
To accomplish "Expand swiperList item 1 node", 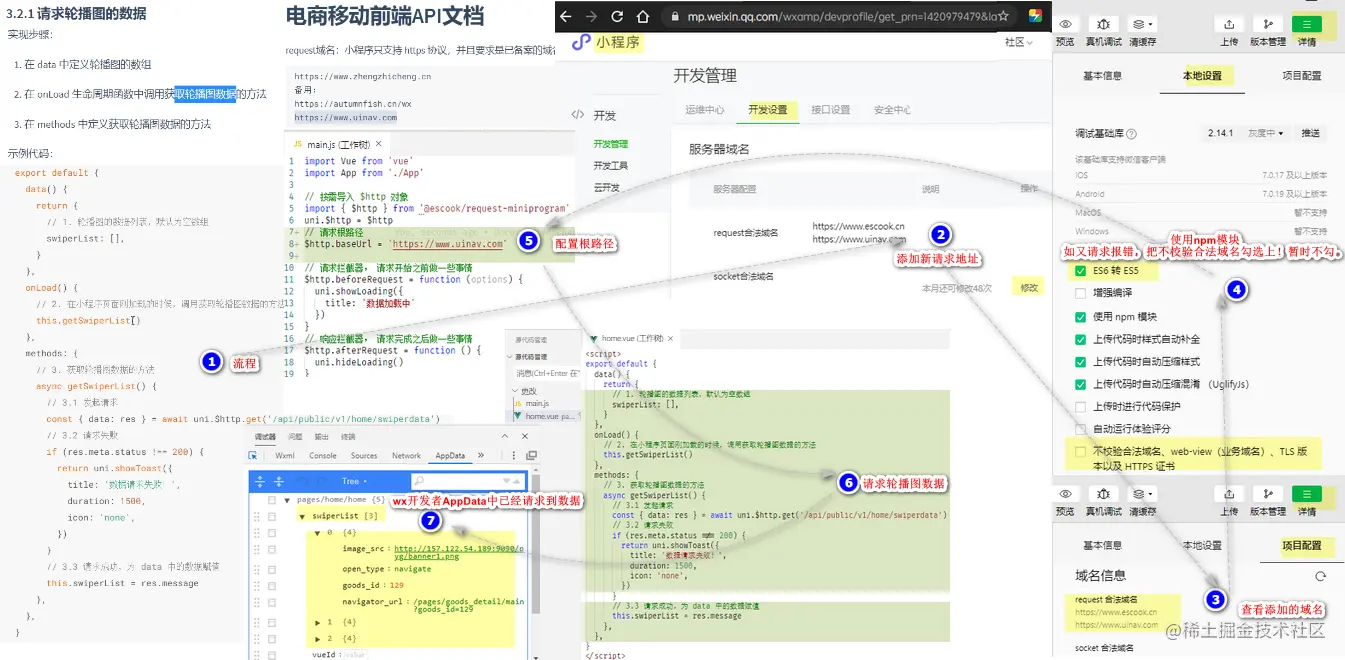I will 317,622.
